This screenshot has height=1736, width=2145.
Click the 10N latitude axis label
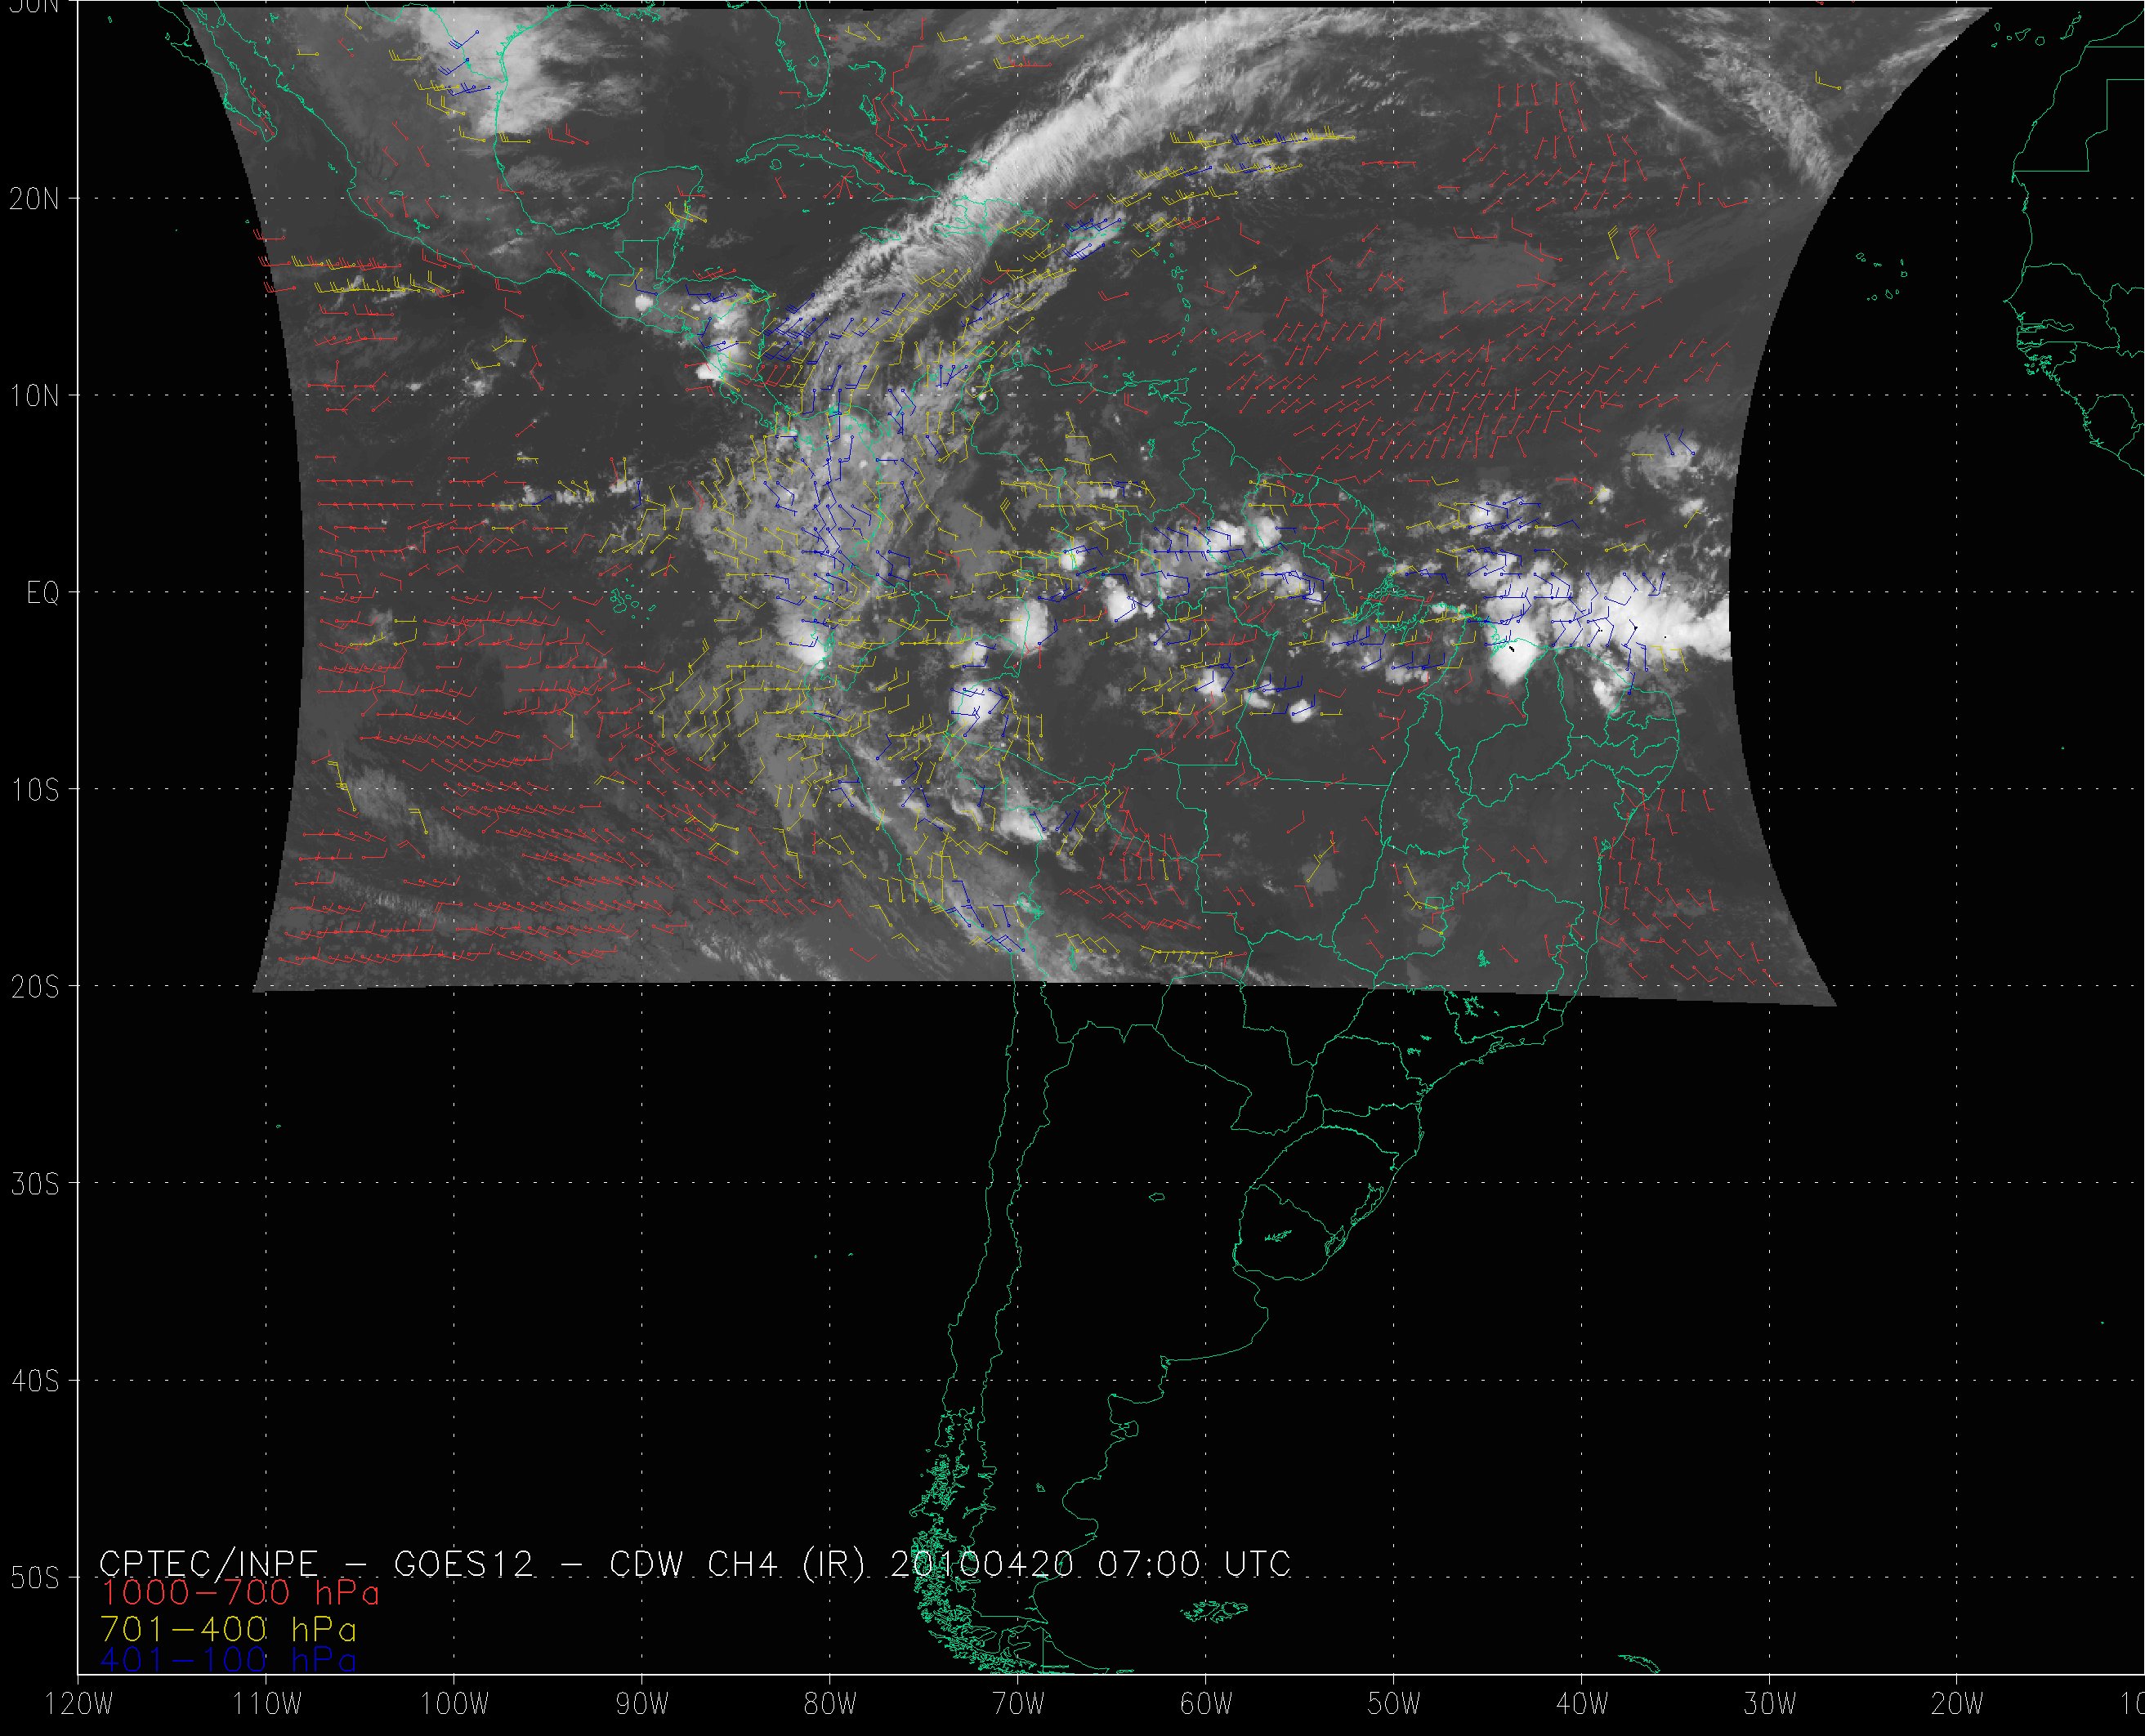36,396
